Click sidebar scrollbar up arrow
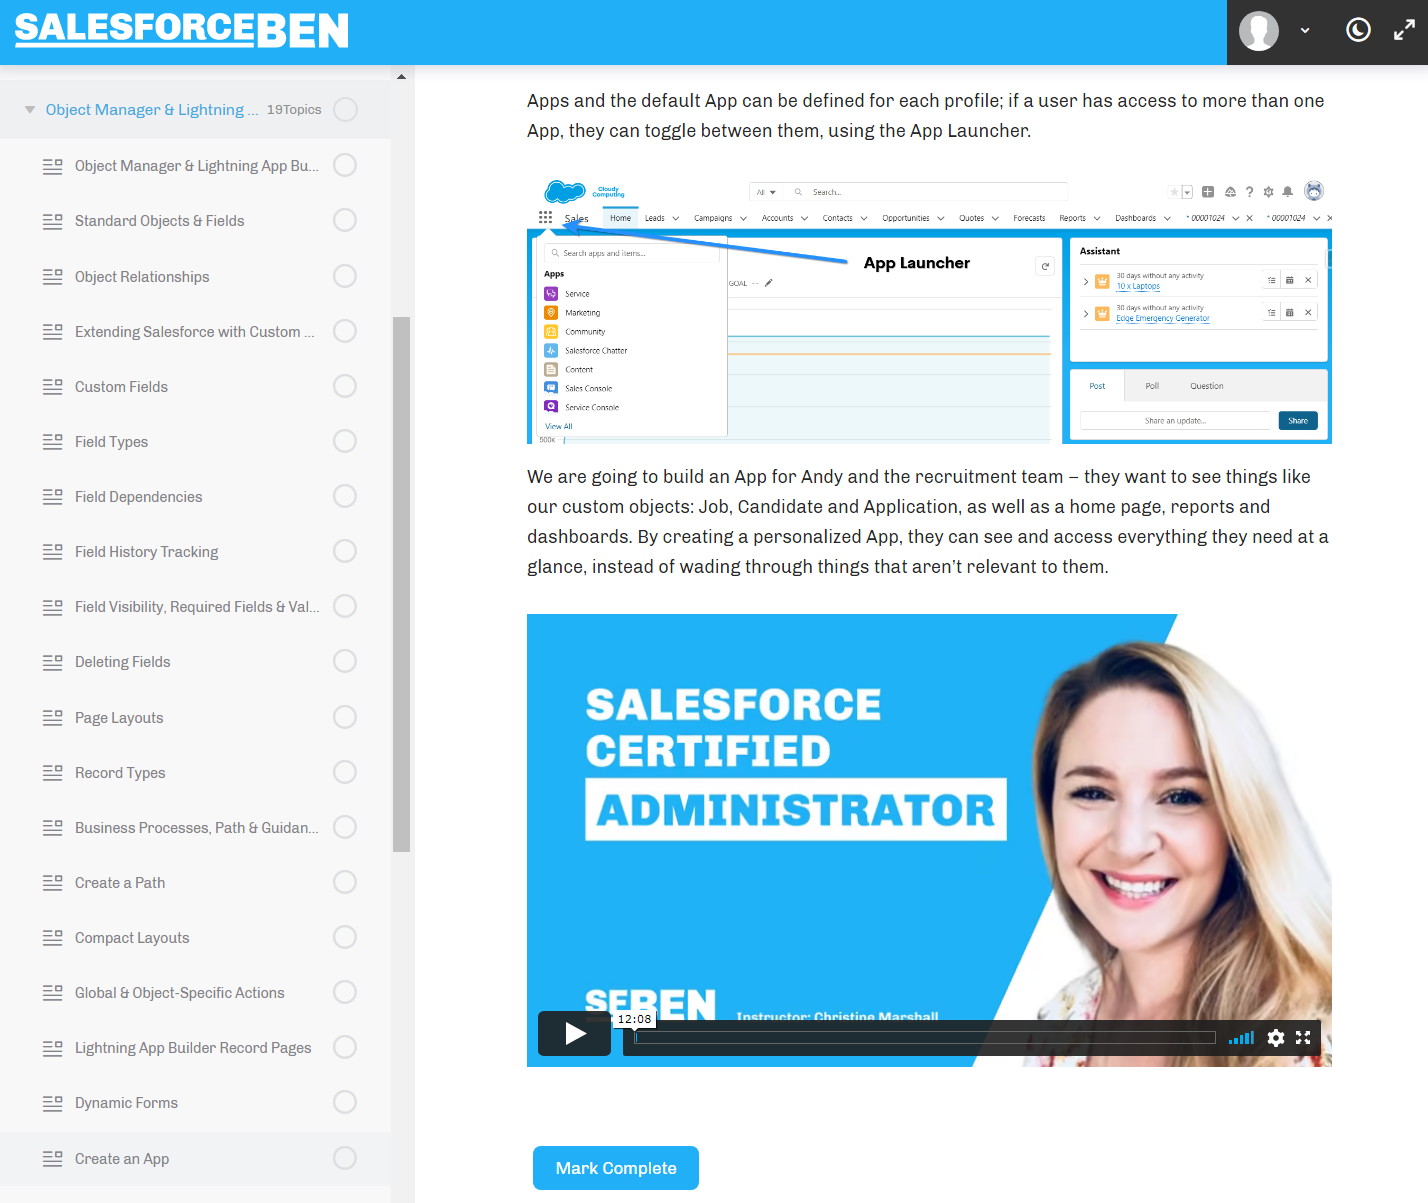Screen dimensions: 1428x1203 pos(401,76)
